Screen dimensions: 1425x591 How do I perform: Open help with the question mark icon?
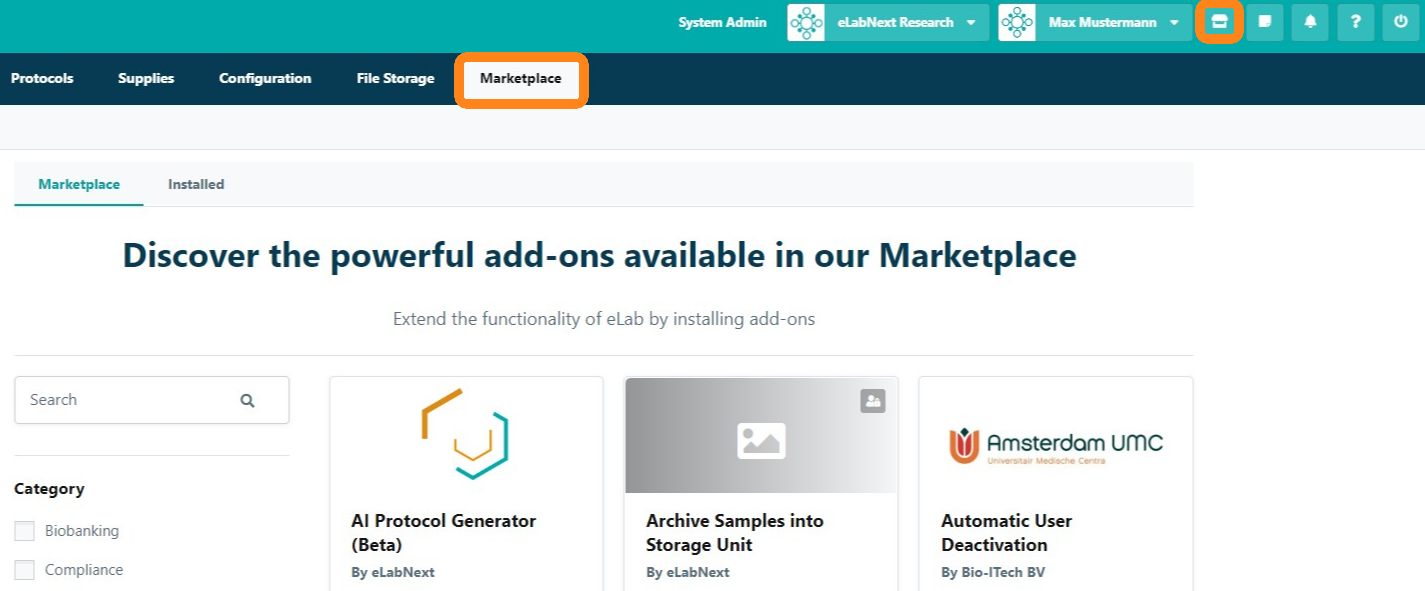(x=1355, y=22)
